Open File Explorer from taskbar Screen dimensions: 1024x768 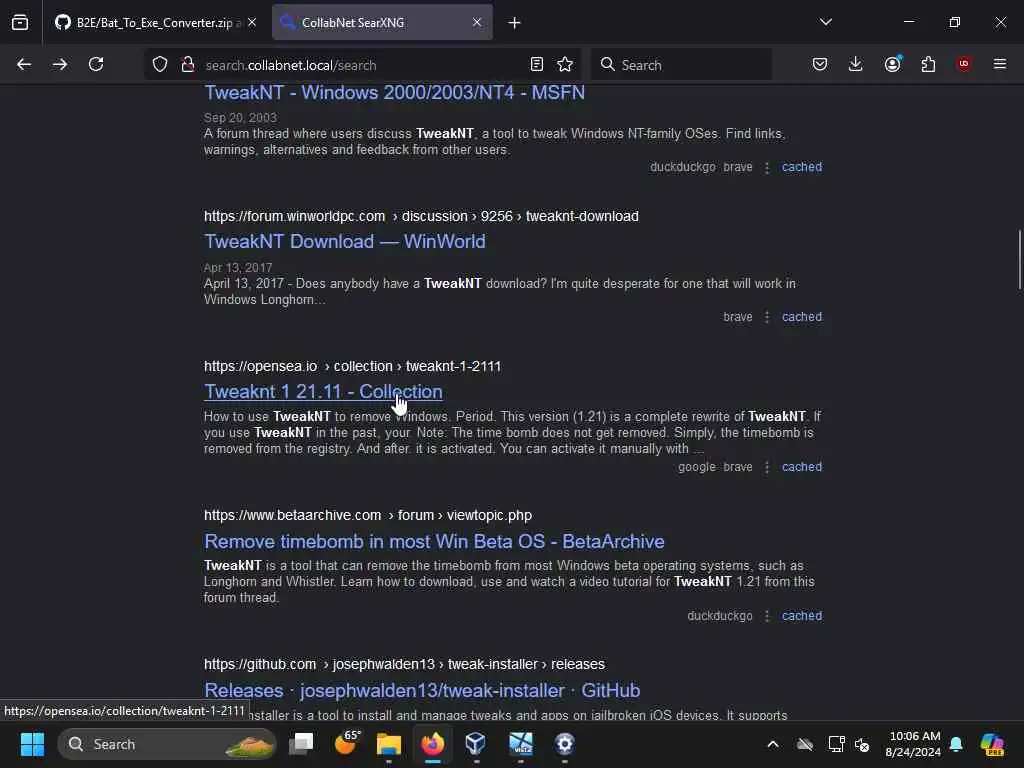[x=389, y=744]
